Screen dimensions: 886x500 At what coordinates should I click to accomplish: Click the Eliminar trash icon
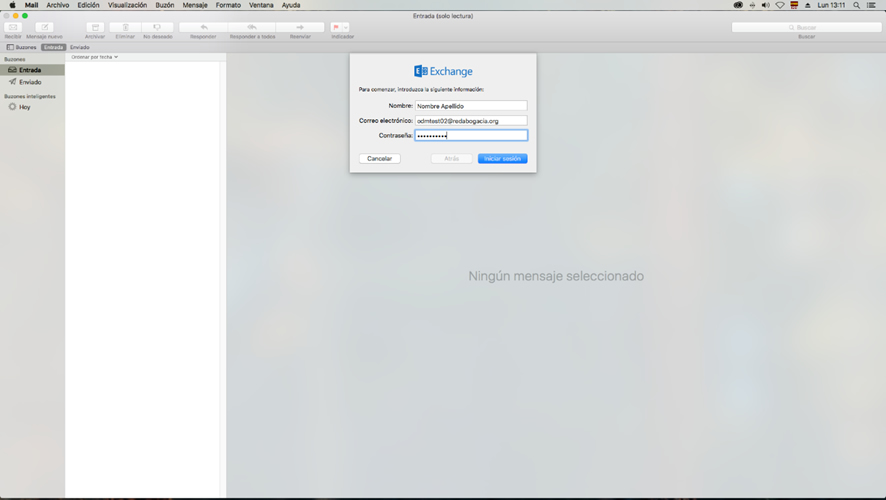125,27
